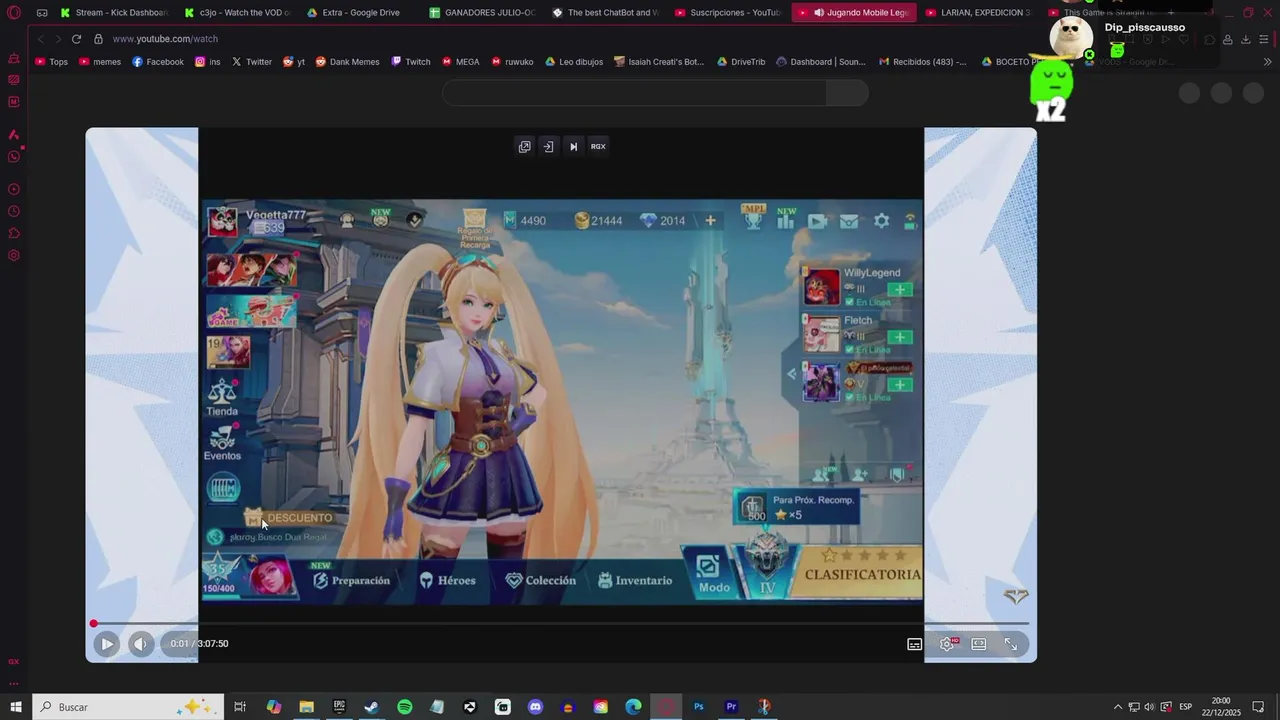Show hidden system tray icons
The image size is (1280, 720).
1118,707
